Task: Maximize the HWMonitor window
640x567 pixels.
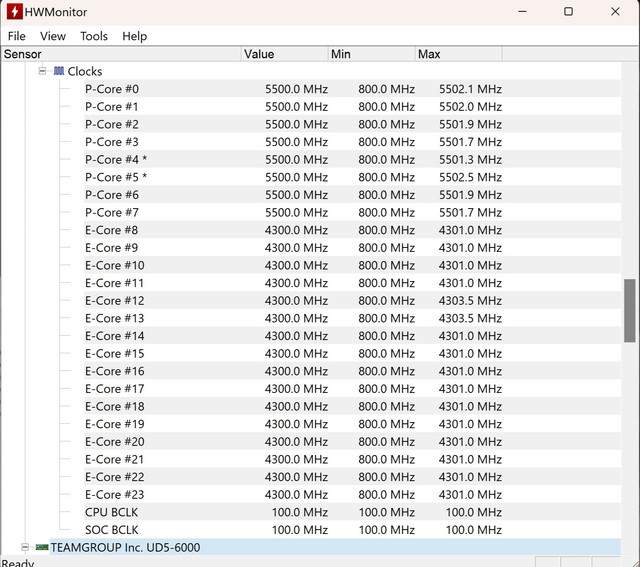Action: [568, 11]
